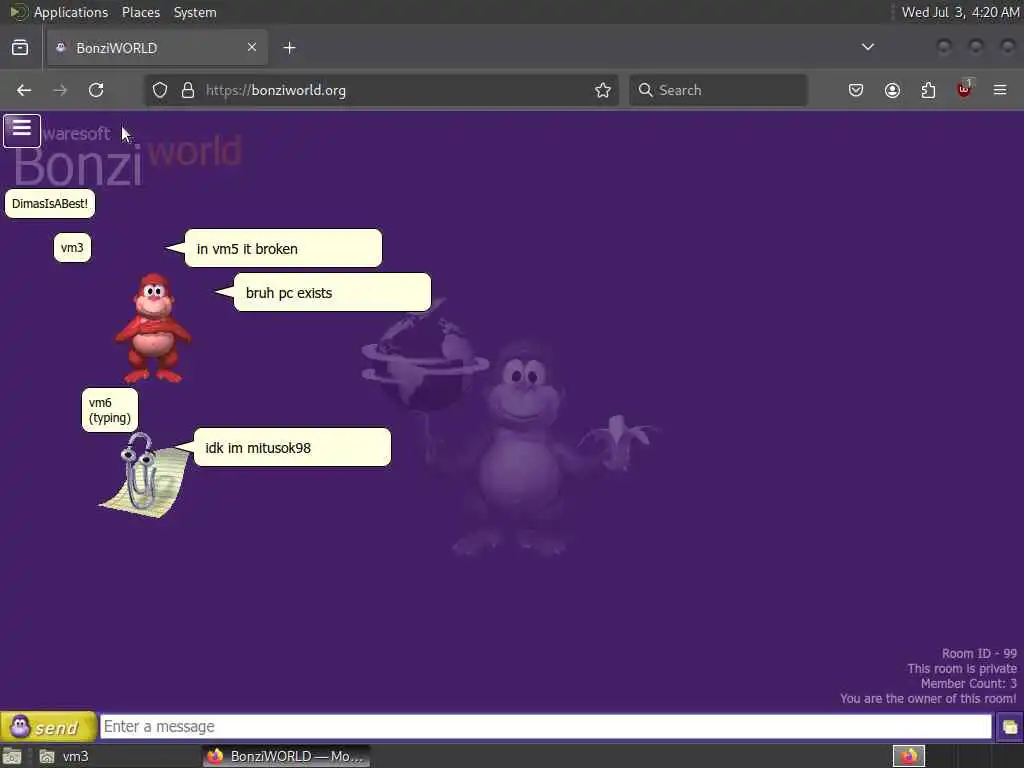Click the "bruh pc exists" speech bubble
1024x768 pixels.
(332, 293)
